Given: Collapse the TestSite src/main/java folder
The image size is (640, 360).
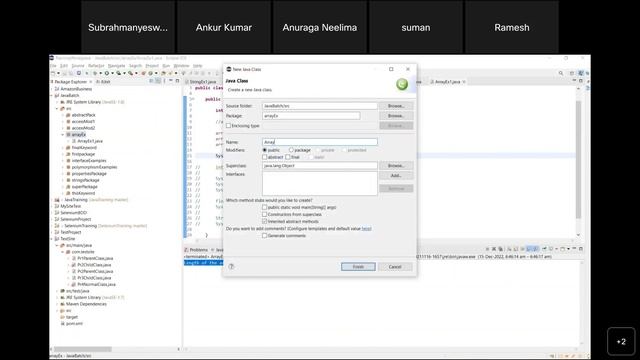Looking at the screenshot, I should (57, 246).
